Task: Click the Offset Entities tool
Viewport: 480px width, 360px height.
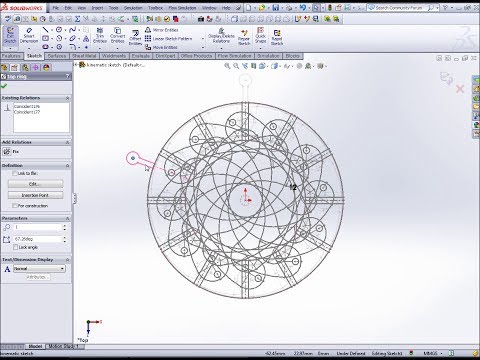Action: point(135,37)
